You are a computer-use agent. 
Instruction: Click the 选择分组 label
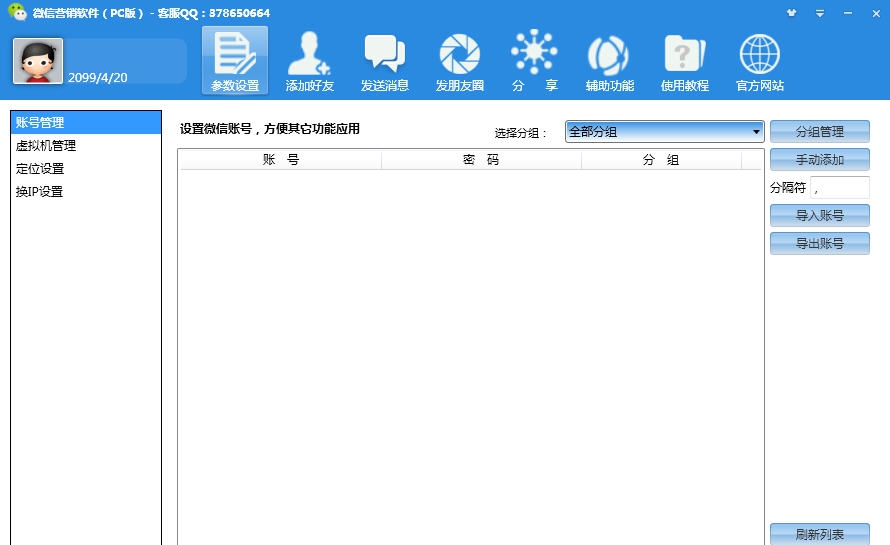[x=520, y=133]
